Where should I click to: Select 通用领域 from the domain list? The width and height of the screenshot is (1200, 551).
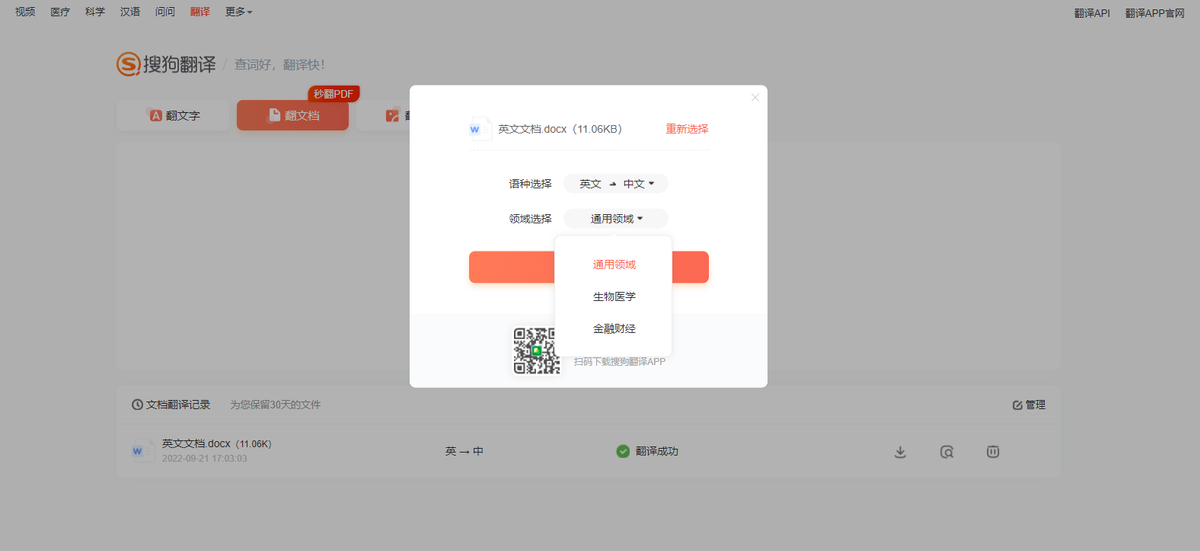614,265
